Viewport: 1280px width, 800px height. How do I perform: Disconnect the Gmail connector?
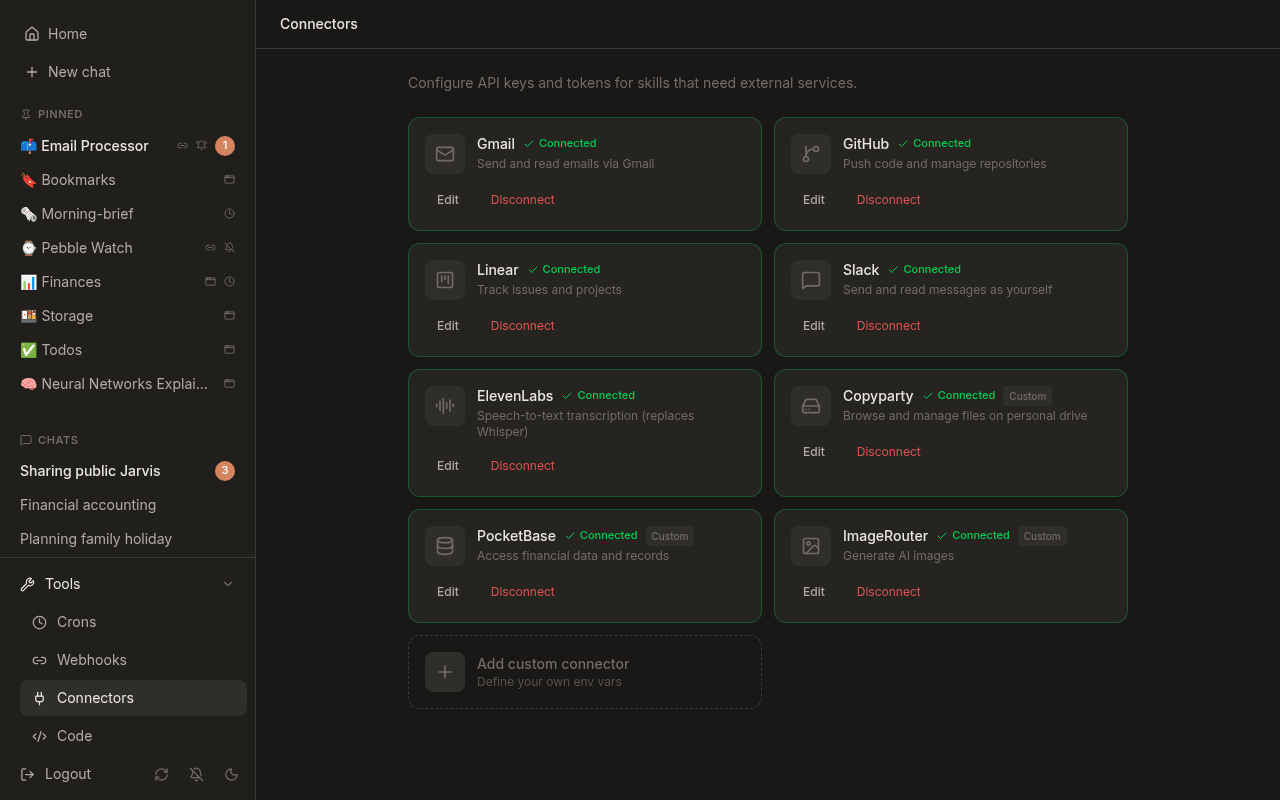(522, 200)
